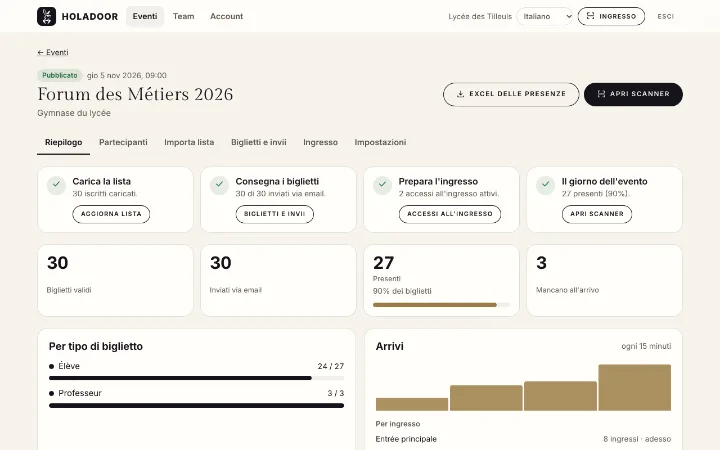Switch to the Riepilogo tab
Viewport: 720px width, 450px height.
tap(63, 142)
